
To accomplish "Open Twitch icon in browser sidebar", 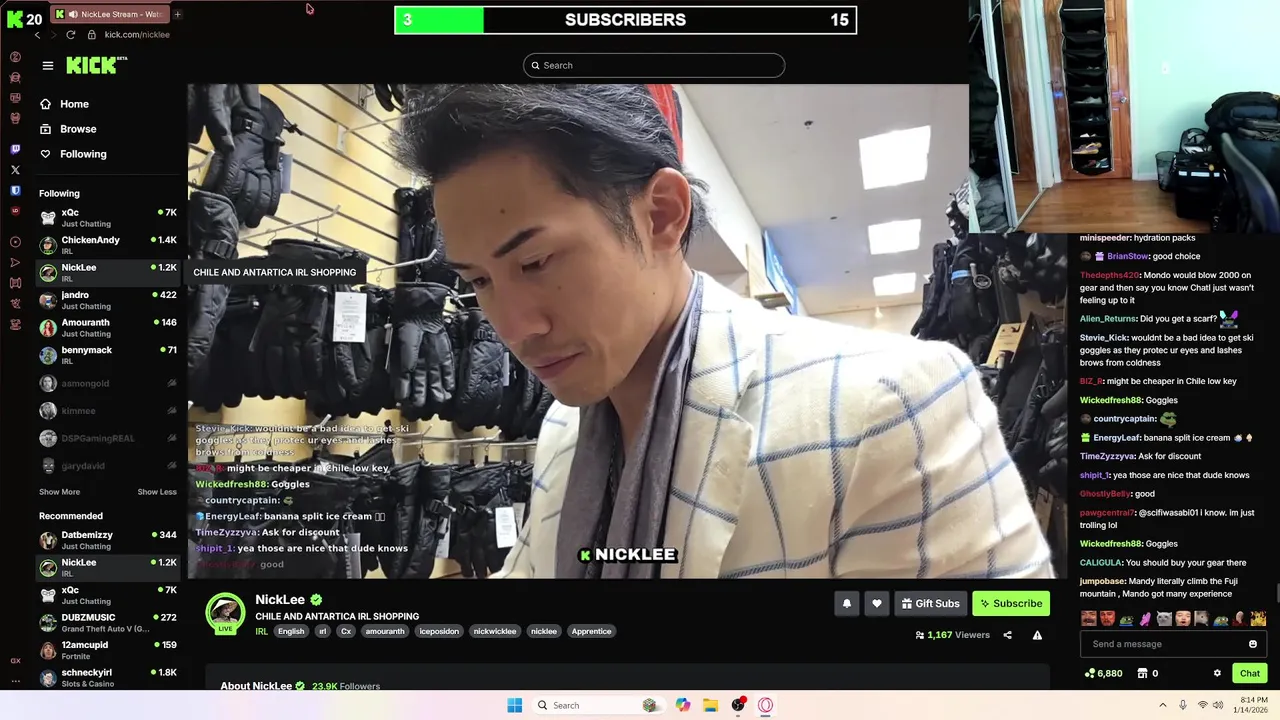I will 15,149.
